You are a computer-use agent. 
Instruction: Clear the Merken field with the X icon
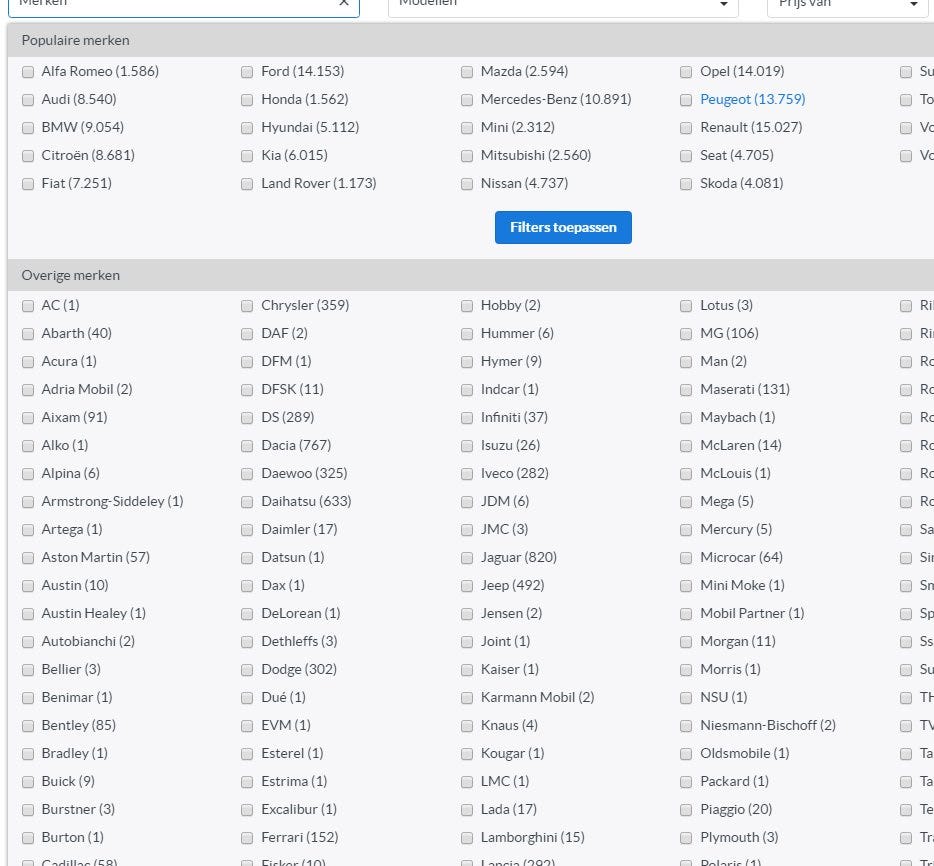click(344, 3)
